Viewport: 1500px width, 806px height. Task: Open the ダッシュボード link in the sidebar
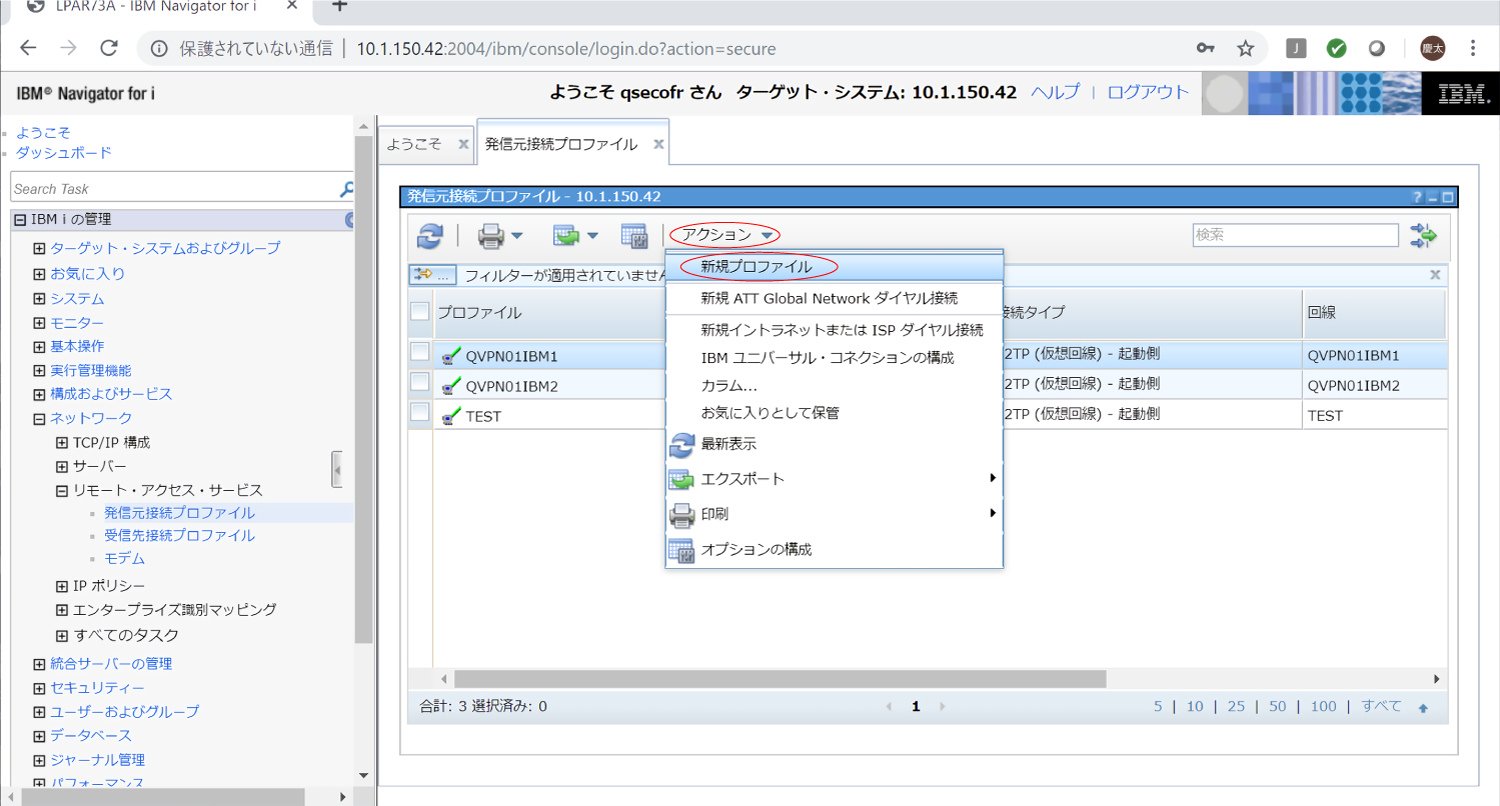64,152
